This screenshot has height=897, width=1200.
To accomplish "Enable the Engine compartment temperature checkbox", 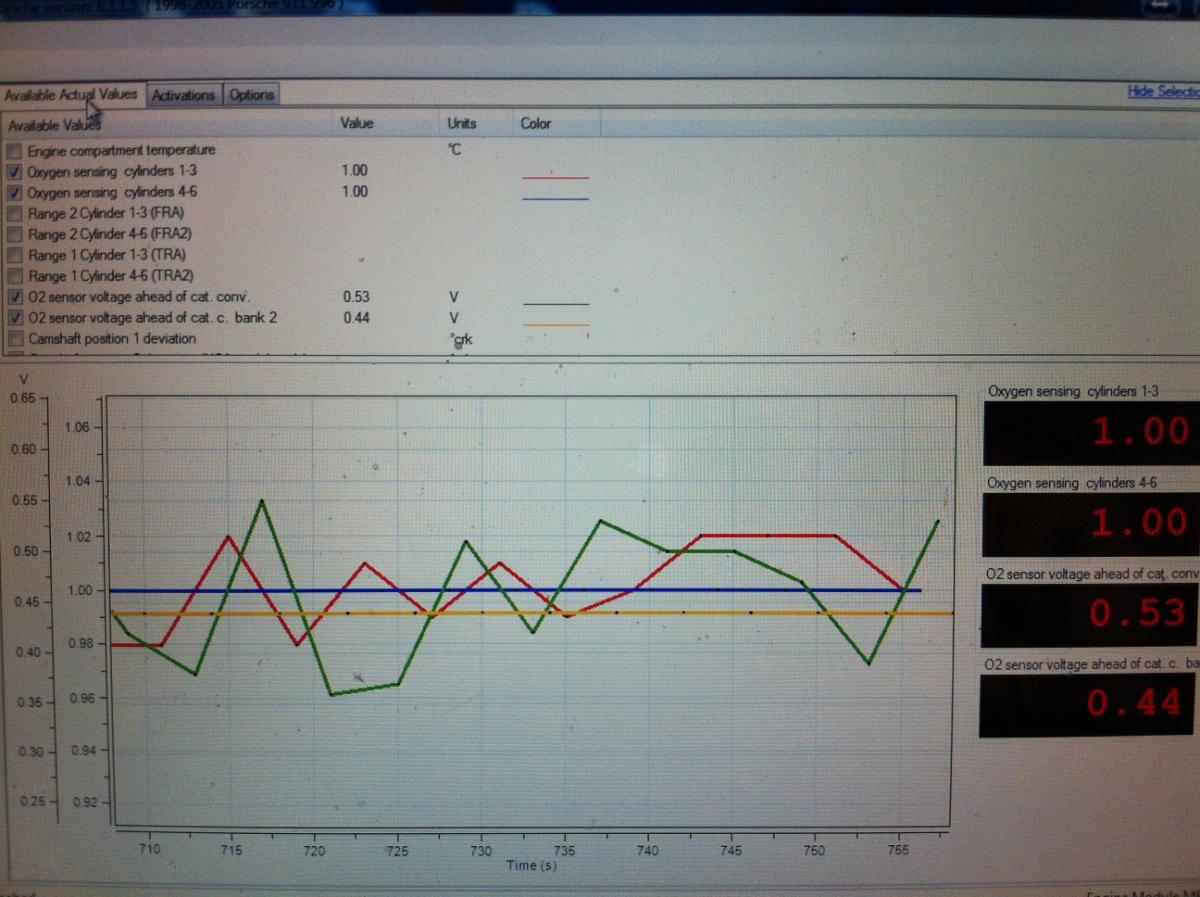I will click(14, 150).
